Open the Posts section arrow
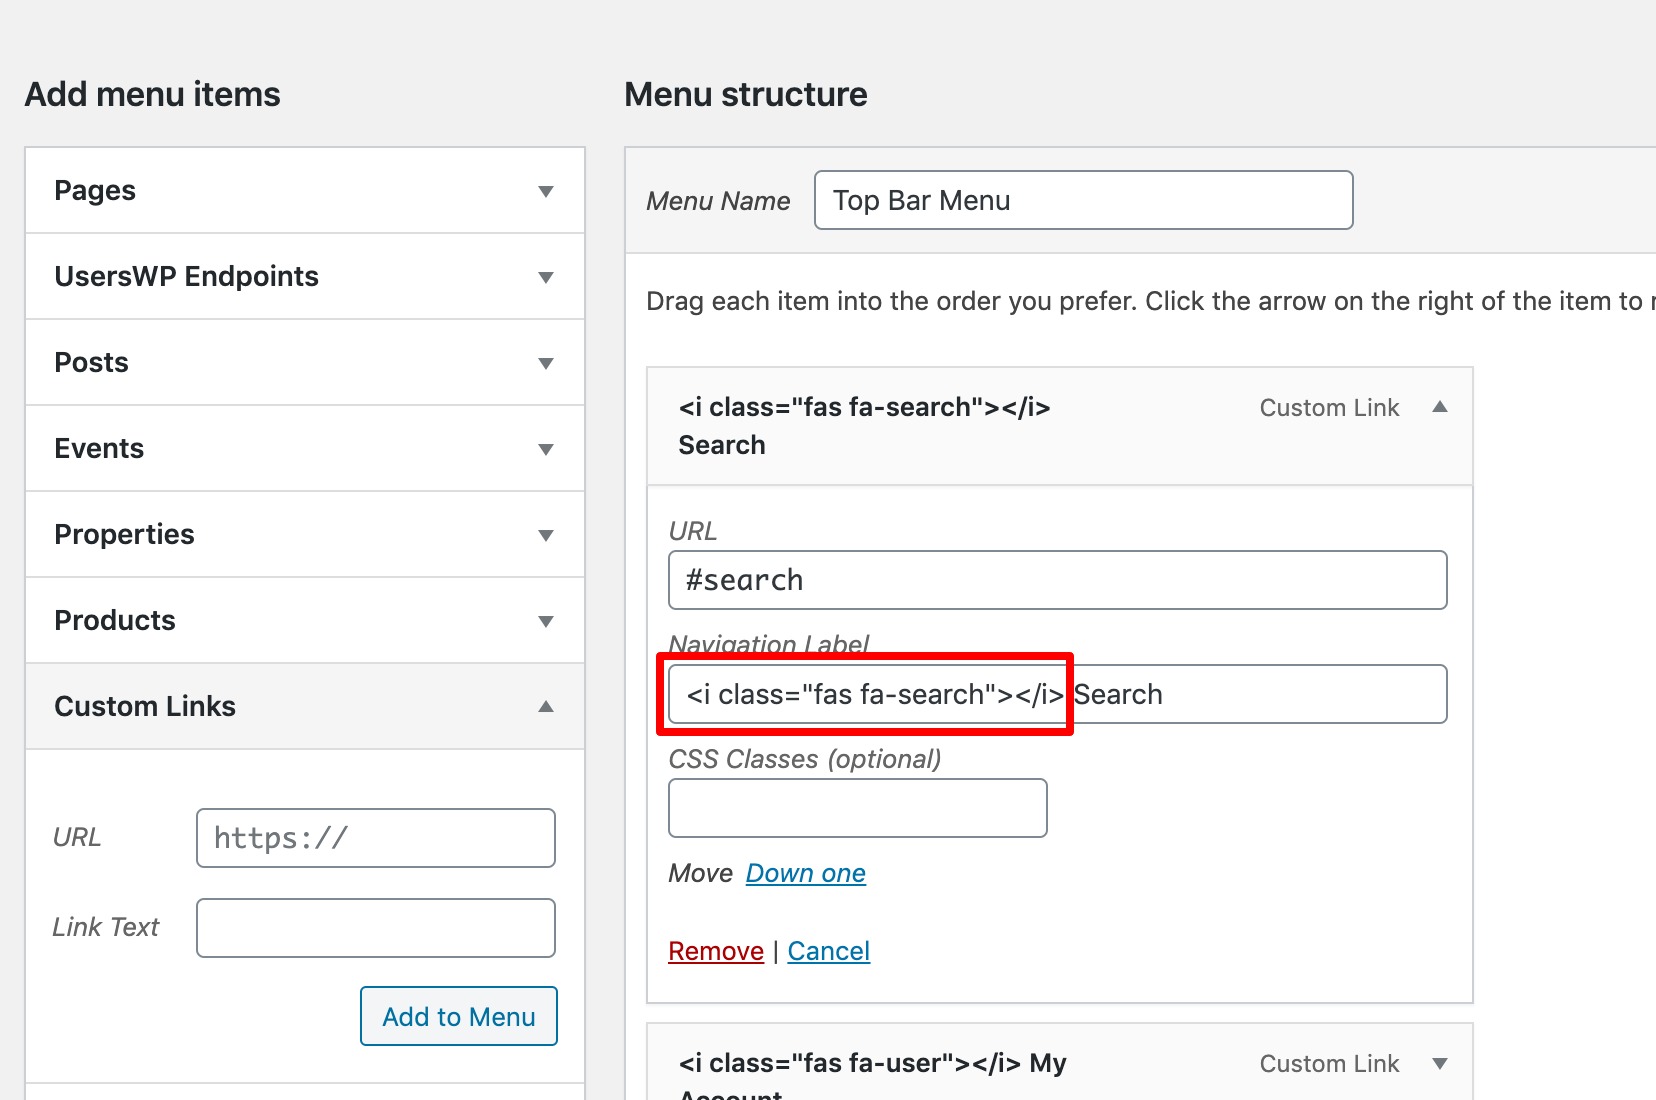1656x1100 pixels. coord(545,363)
